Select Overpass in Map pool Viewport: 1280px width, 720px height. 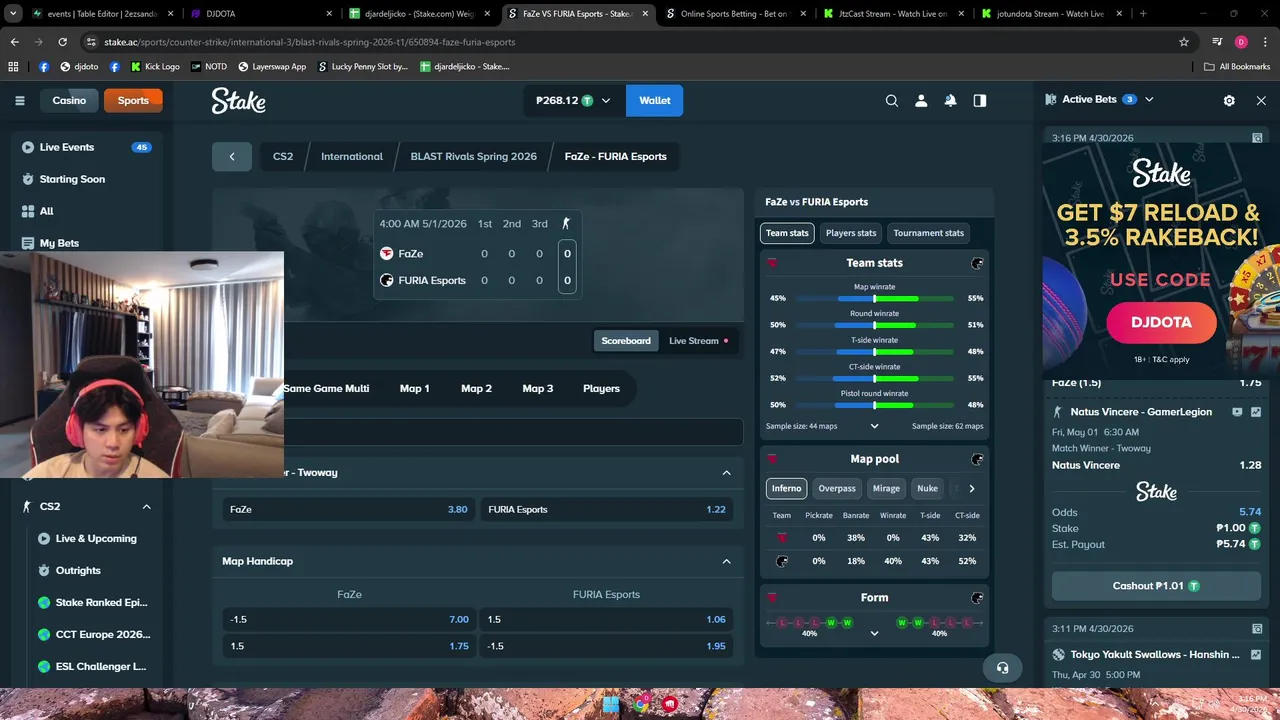[x=837, y=488]
